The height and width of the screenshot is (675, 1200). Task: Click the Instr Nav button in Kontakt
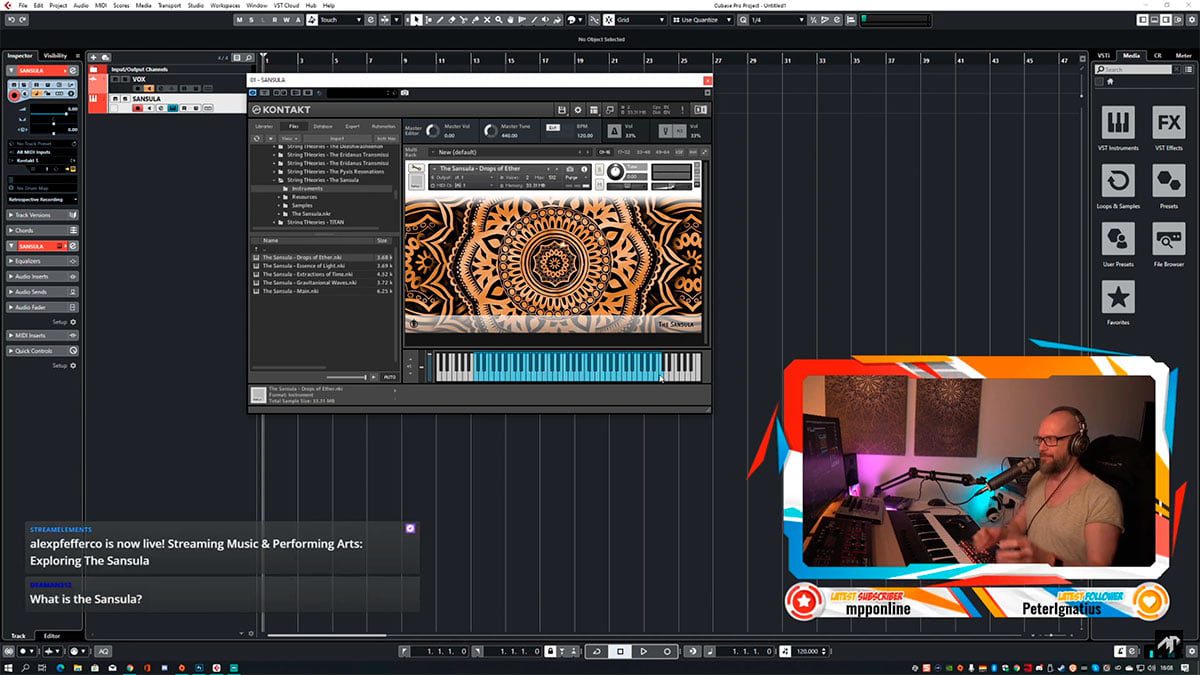[x=385, y=138]
